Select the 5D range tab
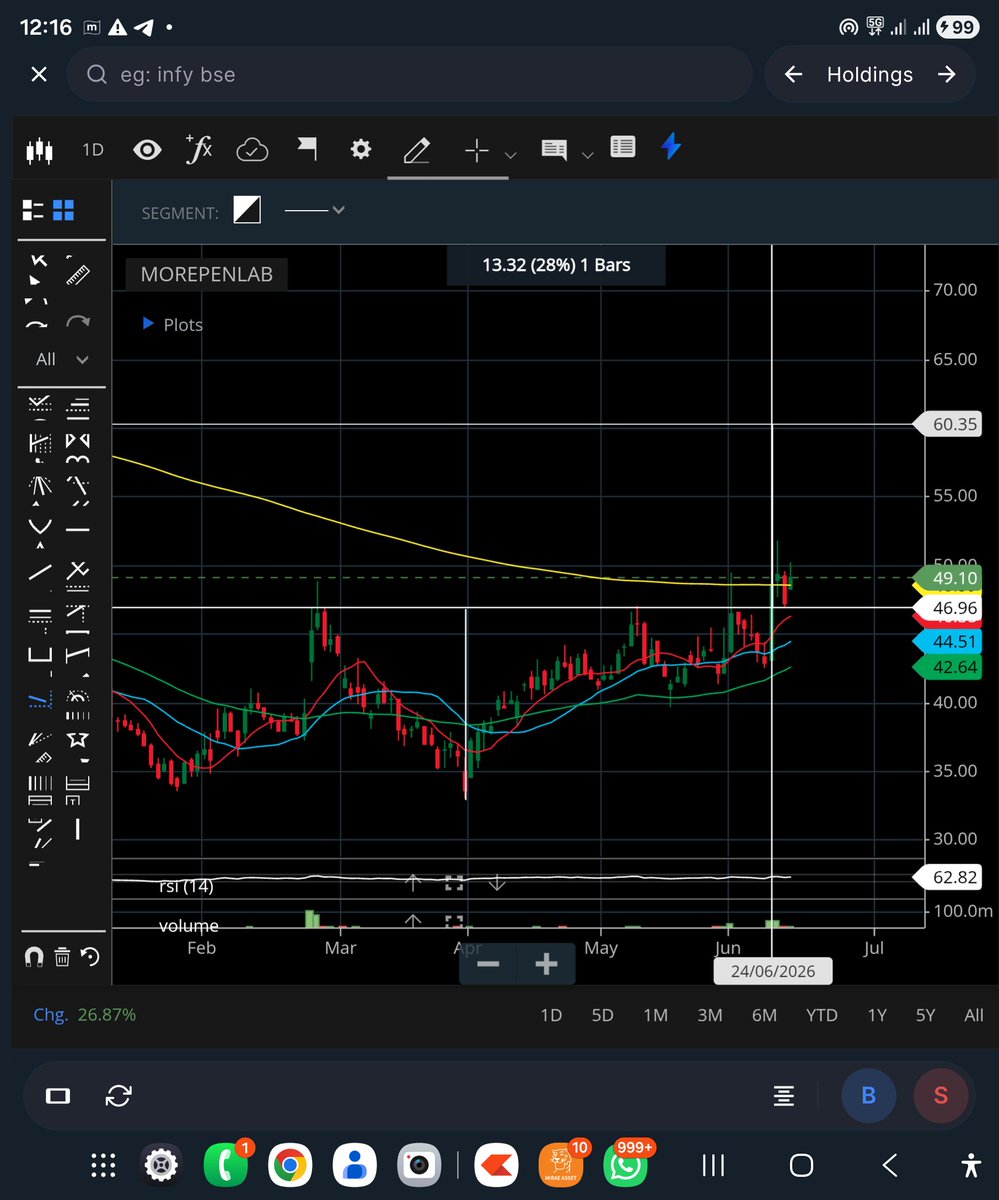Image resolution: width=999 pixels, height=1200 pixels. tap(602, 1015)
